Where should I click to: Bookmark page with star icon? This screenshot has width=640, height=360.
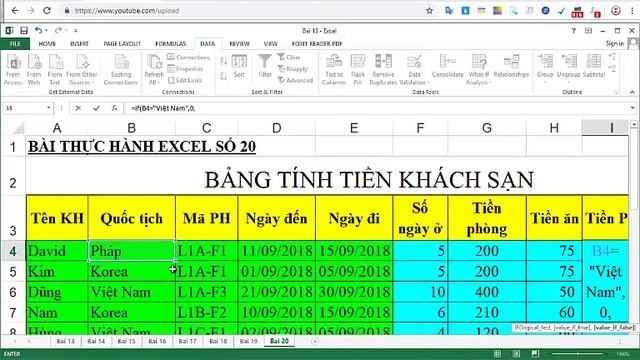tap(429, 11)
